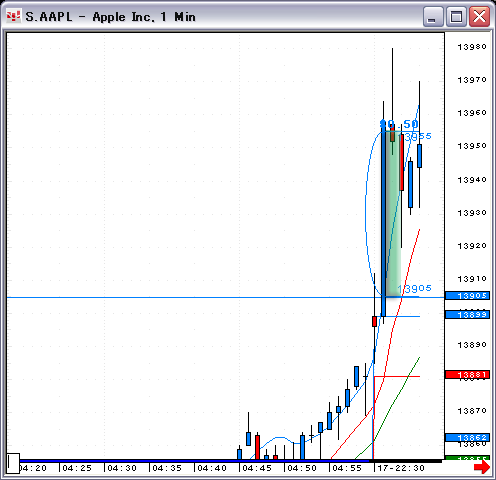
Task: Click the 13950 price scale label
Action: click(472, 146)
